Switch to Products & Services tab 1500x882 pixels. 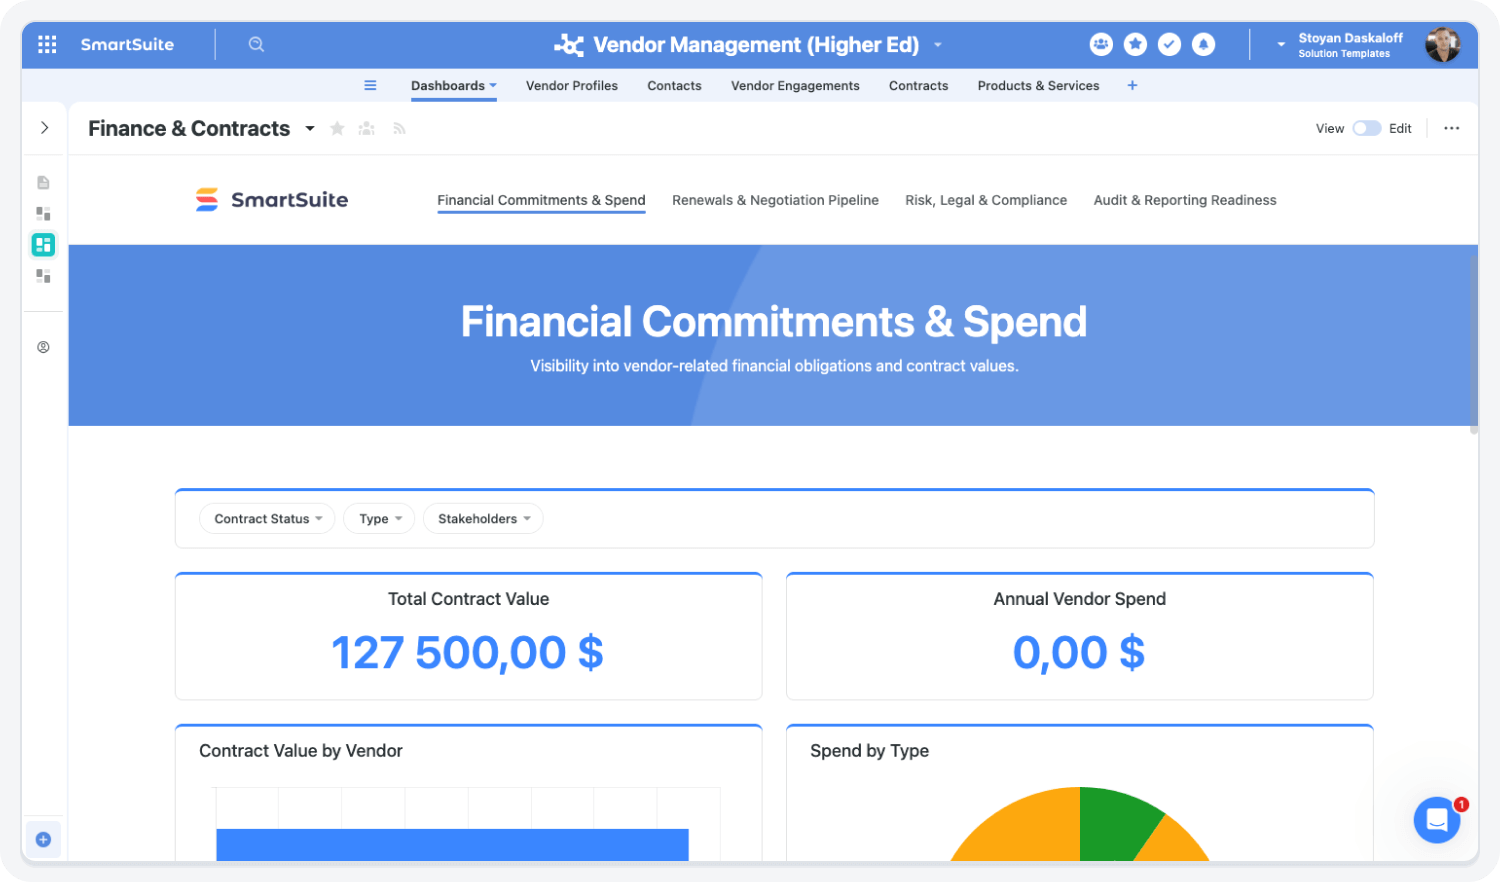[x=1038, y=86]
